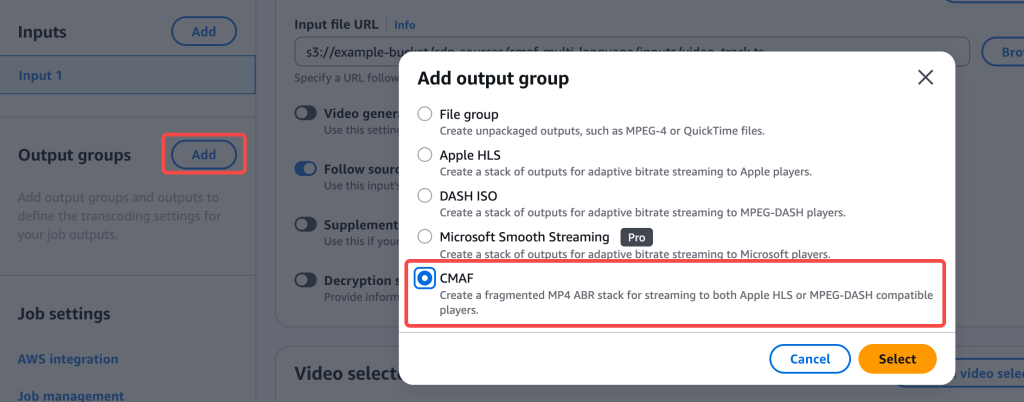Close the Add output group dialog
Screen dimensions: 1024x402
925,78
